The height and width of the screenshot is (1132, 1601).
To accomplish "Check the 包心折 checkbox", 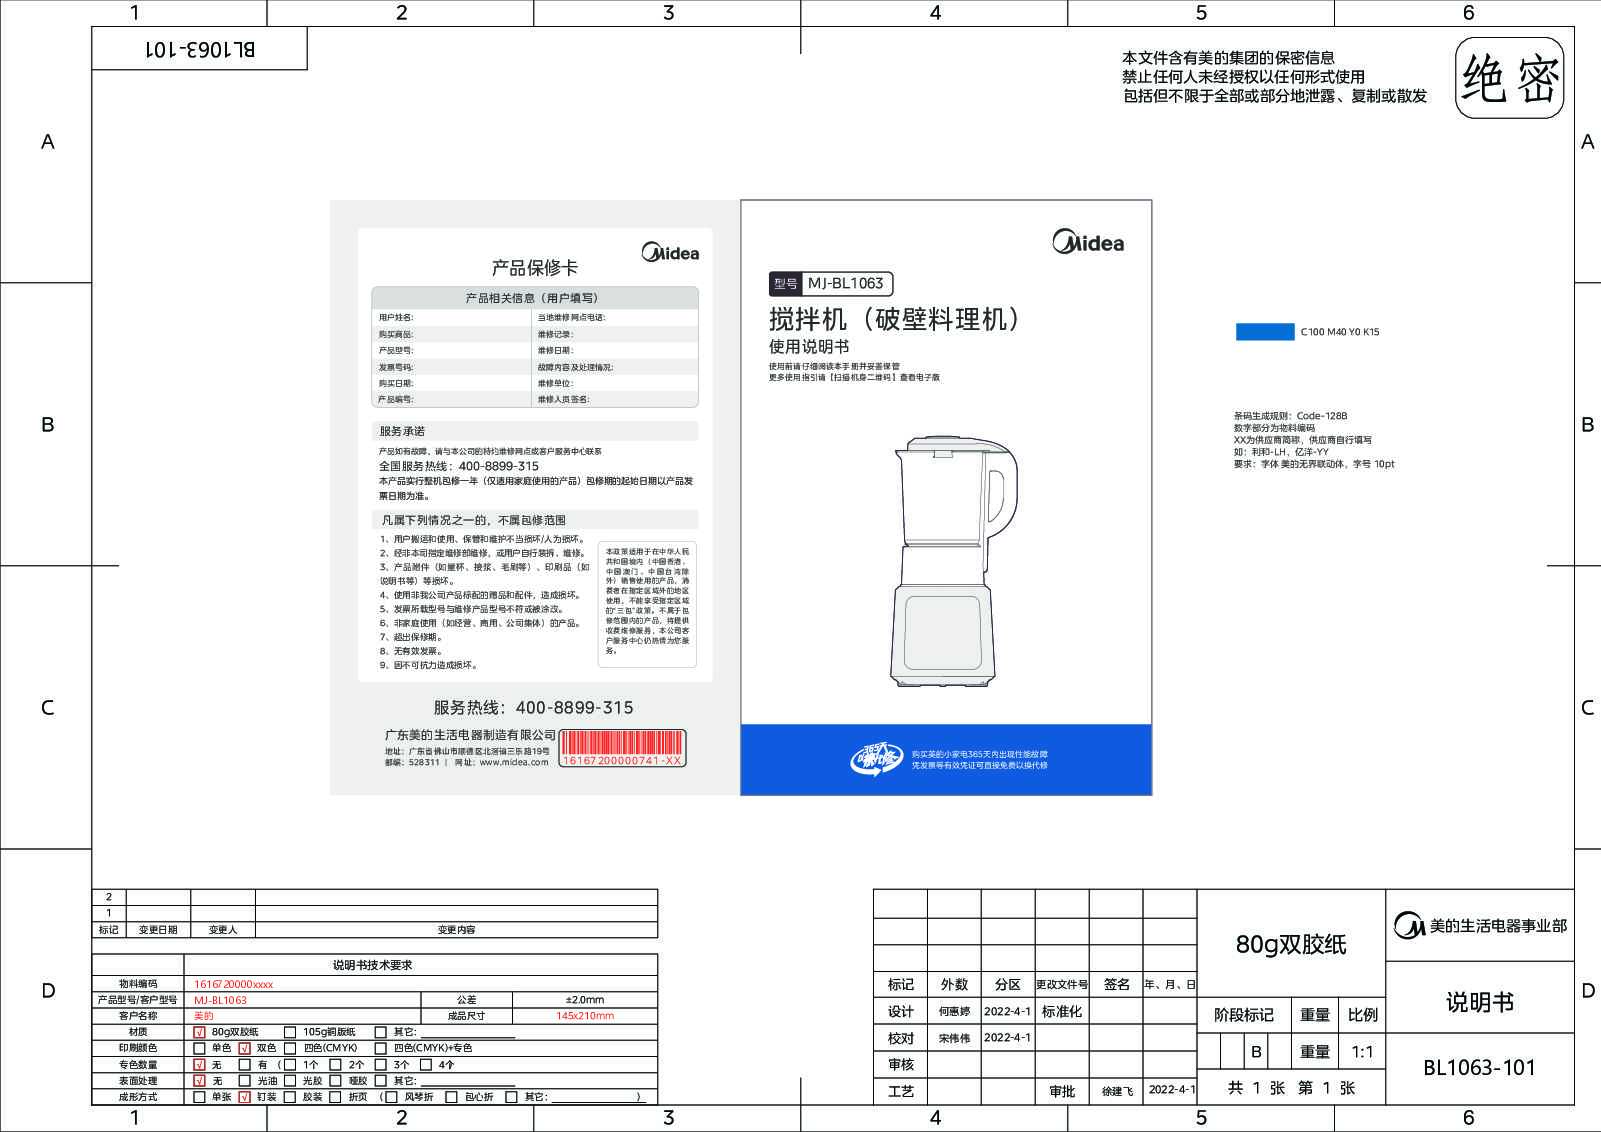I will click(452, 1097).
